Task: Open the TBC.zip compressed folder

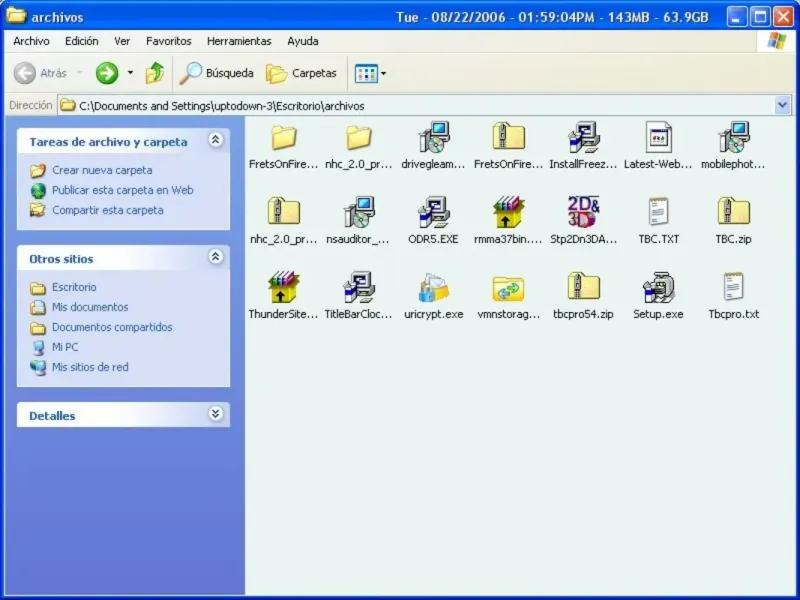Action: (733, 213)
